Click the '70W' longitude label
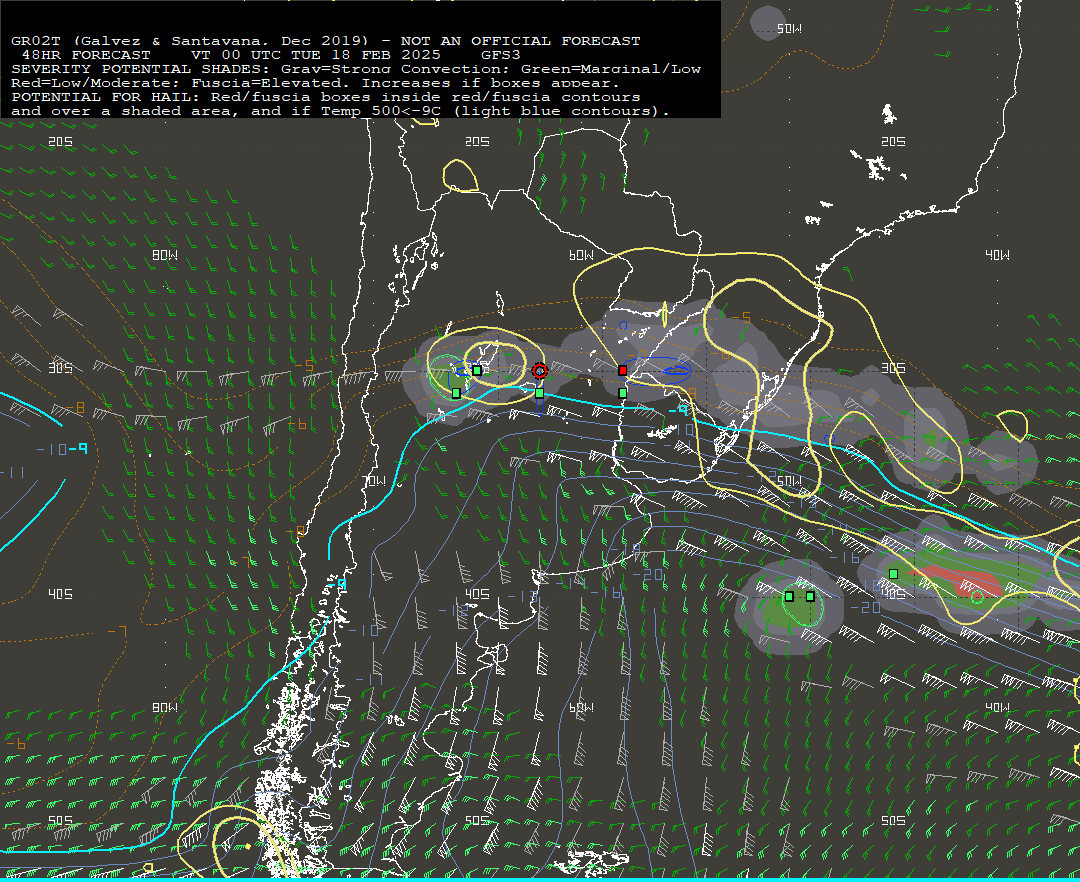The width and height of the screenshot is (1080, 882). click(375, 481)
